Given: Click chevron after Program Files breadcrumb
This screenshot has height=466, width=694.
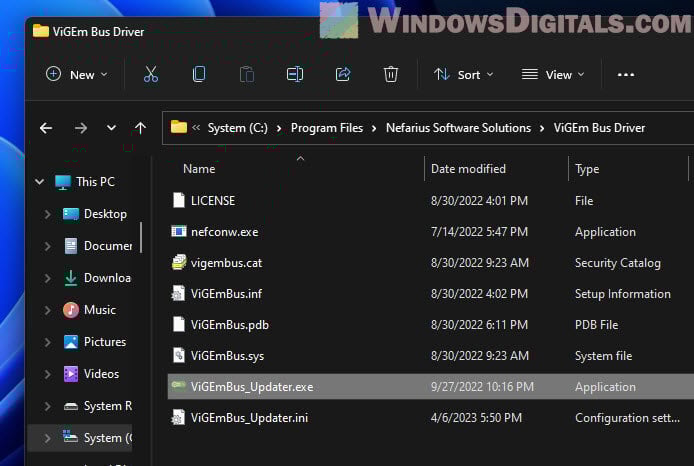Looking at the screenshot, I should pos(374,128).
